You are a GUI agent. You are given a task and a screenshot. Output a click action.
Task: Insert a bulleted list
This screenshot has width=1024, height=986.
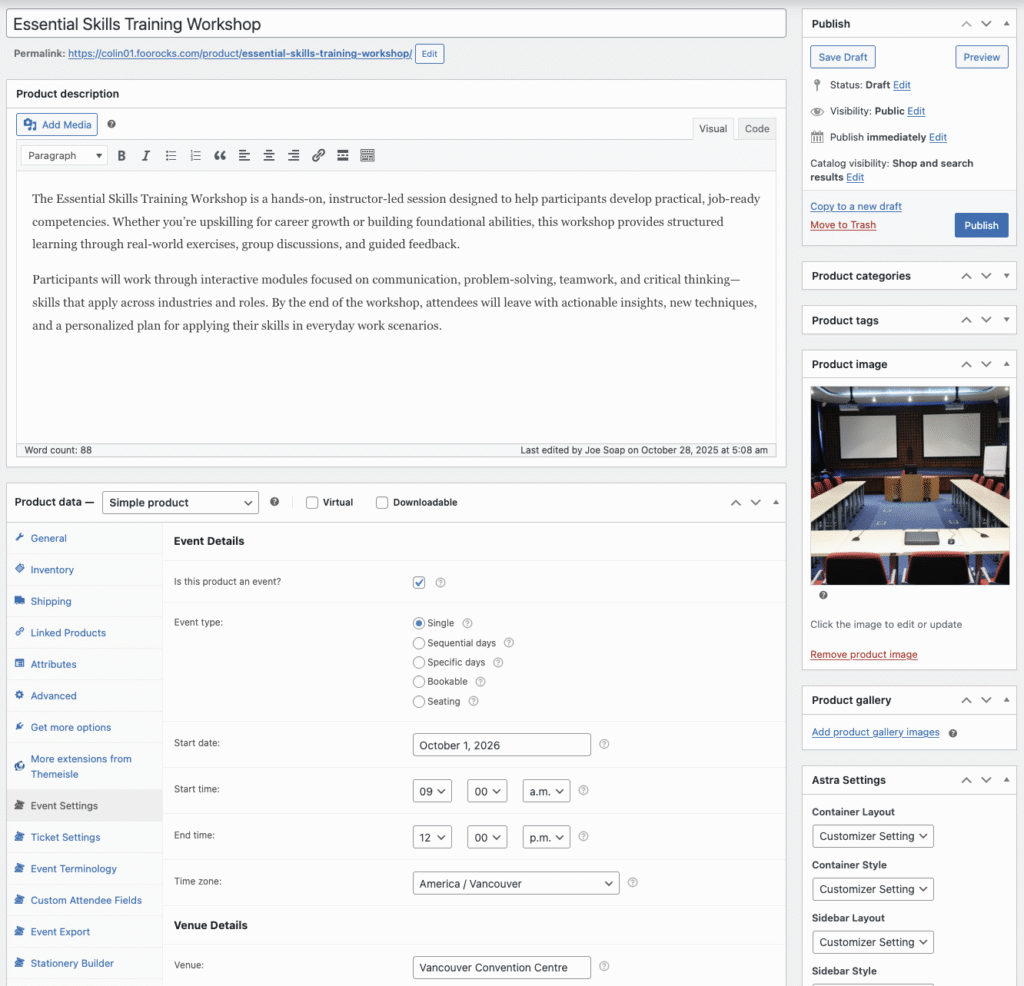[170, 155]
